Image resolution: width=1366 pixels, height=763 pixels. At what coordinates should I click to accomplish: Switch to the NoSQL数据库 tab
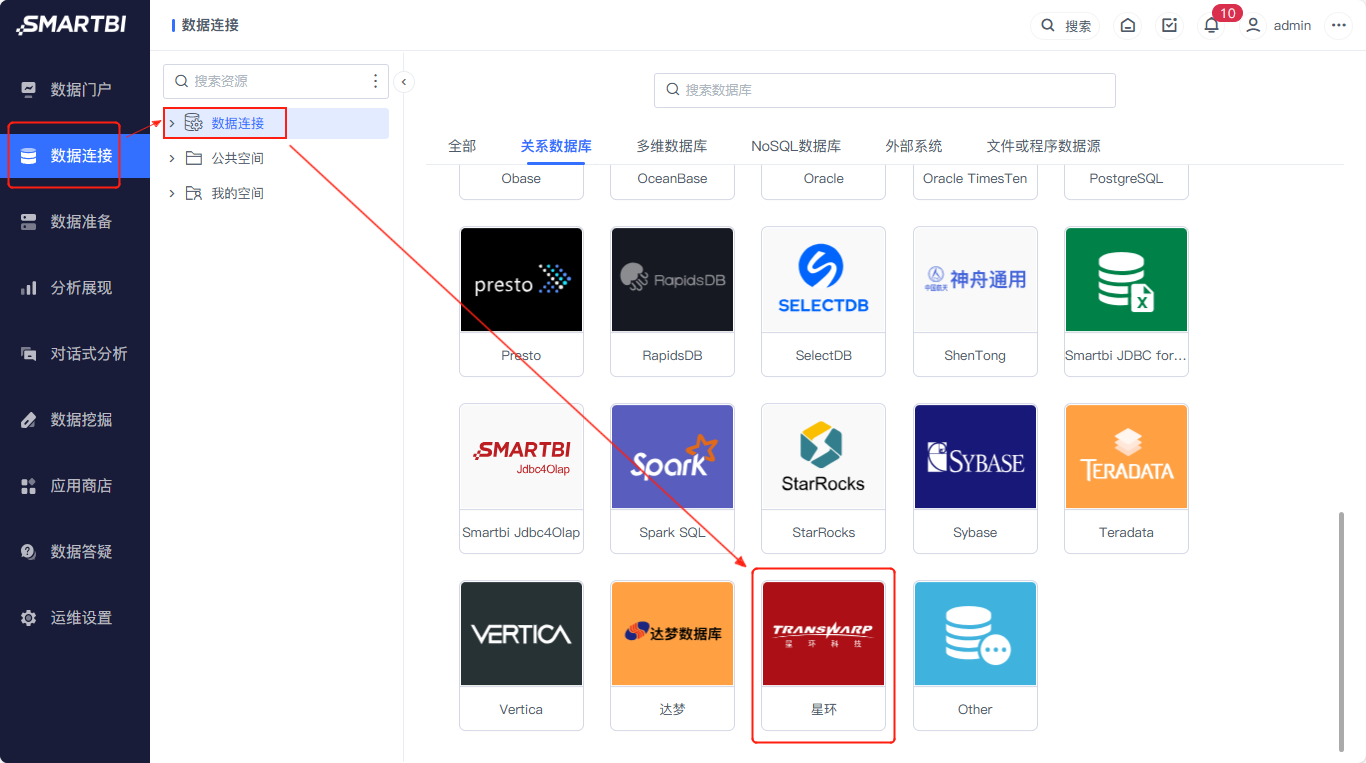click(796, 146)
